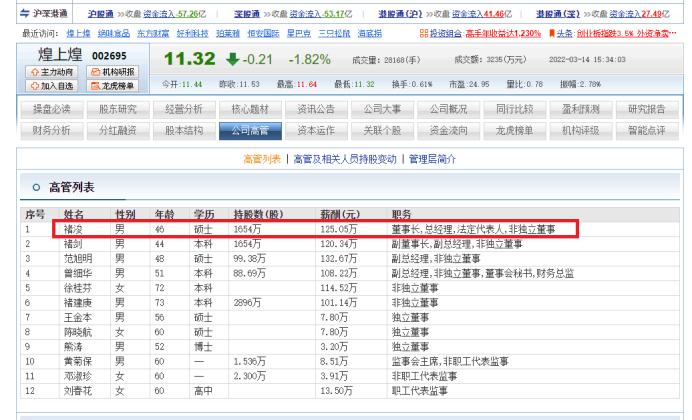Open the 创业板指跌3.5% headline link
The width and height of the screenshot is (692, 420).
tap(626, 34)
